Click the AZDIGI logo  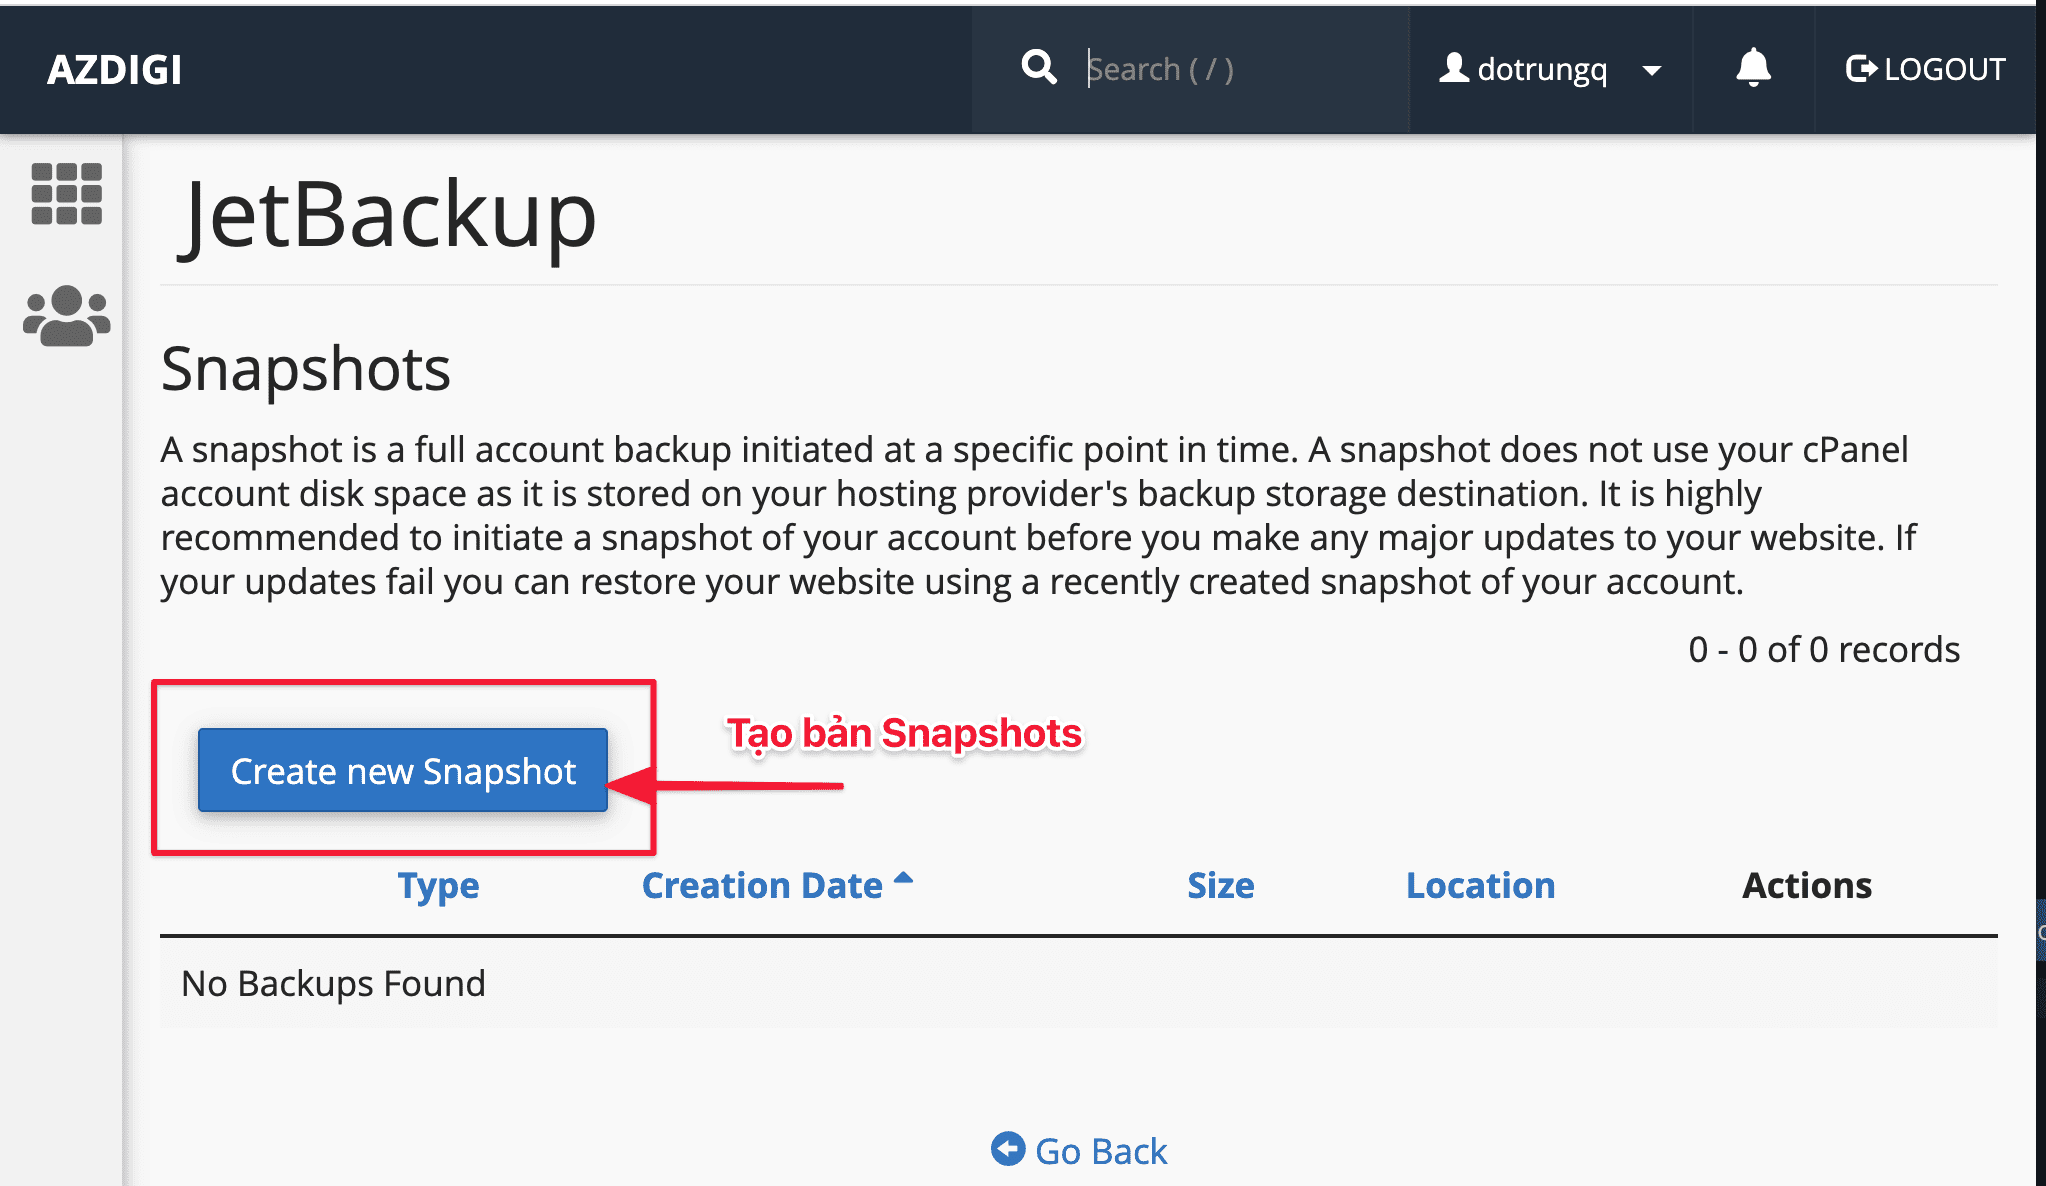click(x=113, y=69)
